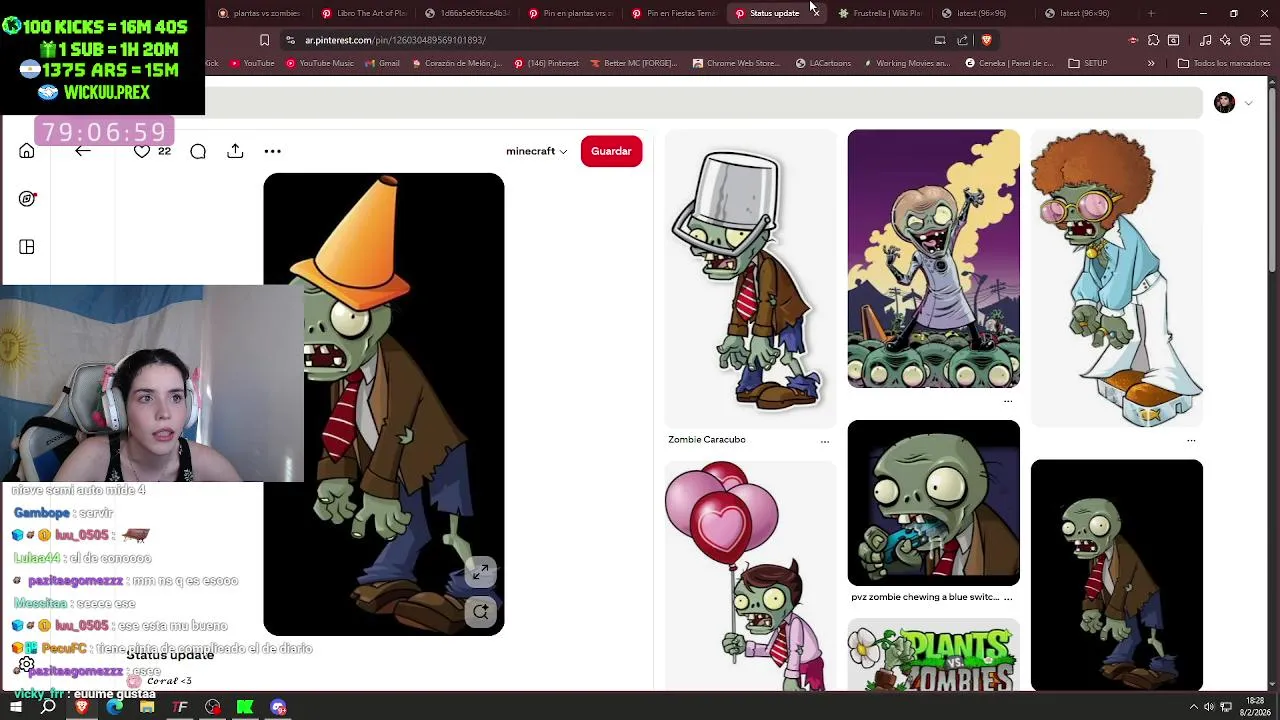Open the gargantuar zombie horde pin
1280x720 pixels.
coord(934,258)
